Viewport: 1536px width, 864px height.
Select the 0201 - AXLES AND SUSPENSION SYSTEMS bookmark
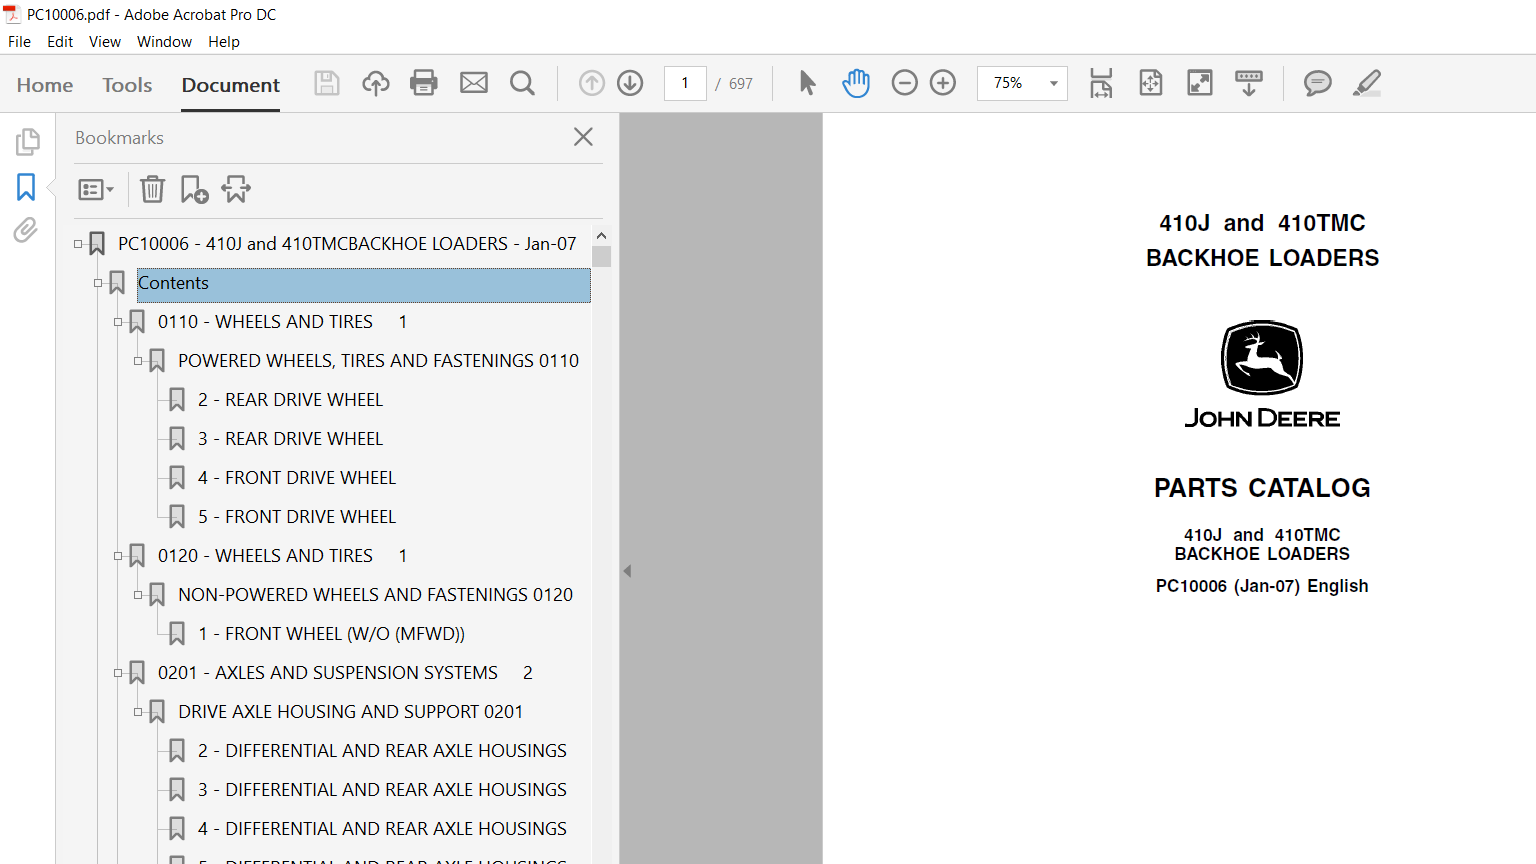345,673
